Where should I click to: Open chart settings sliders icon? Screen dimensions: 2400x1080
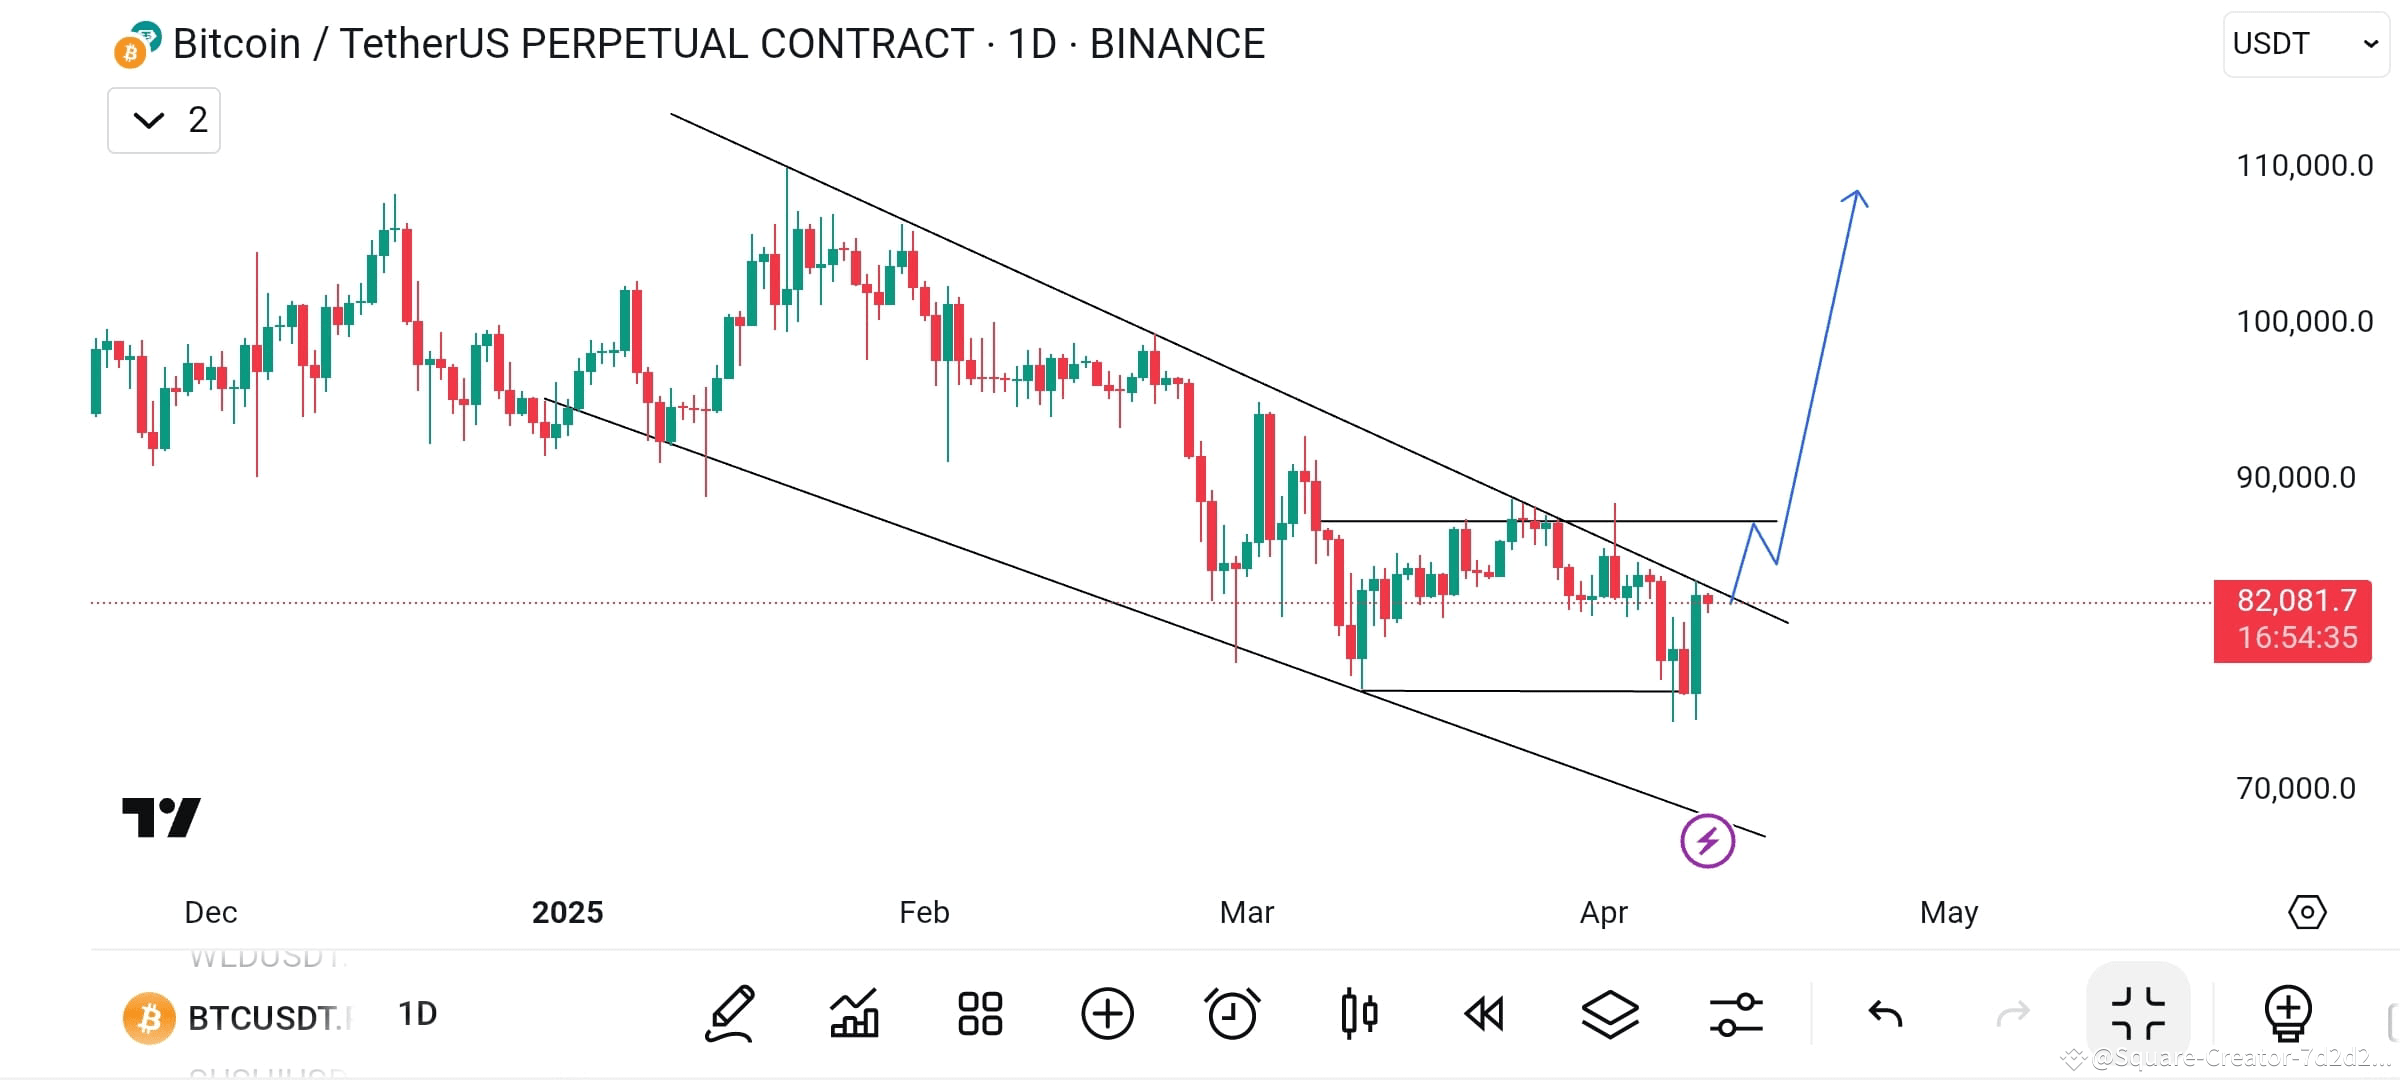coord(1736,1014)
